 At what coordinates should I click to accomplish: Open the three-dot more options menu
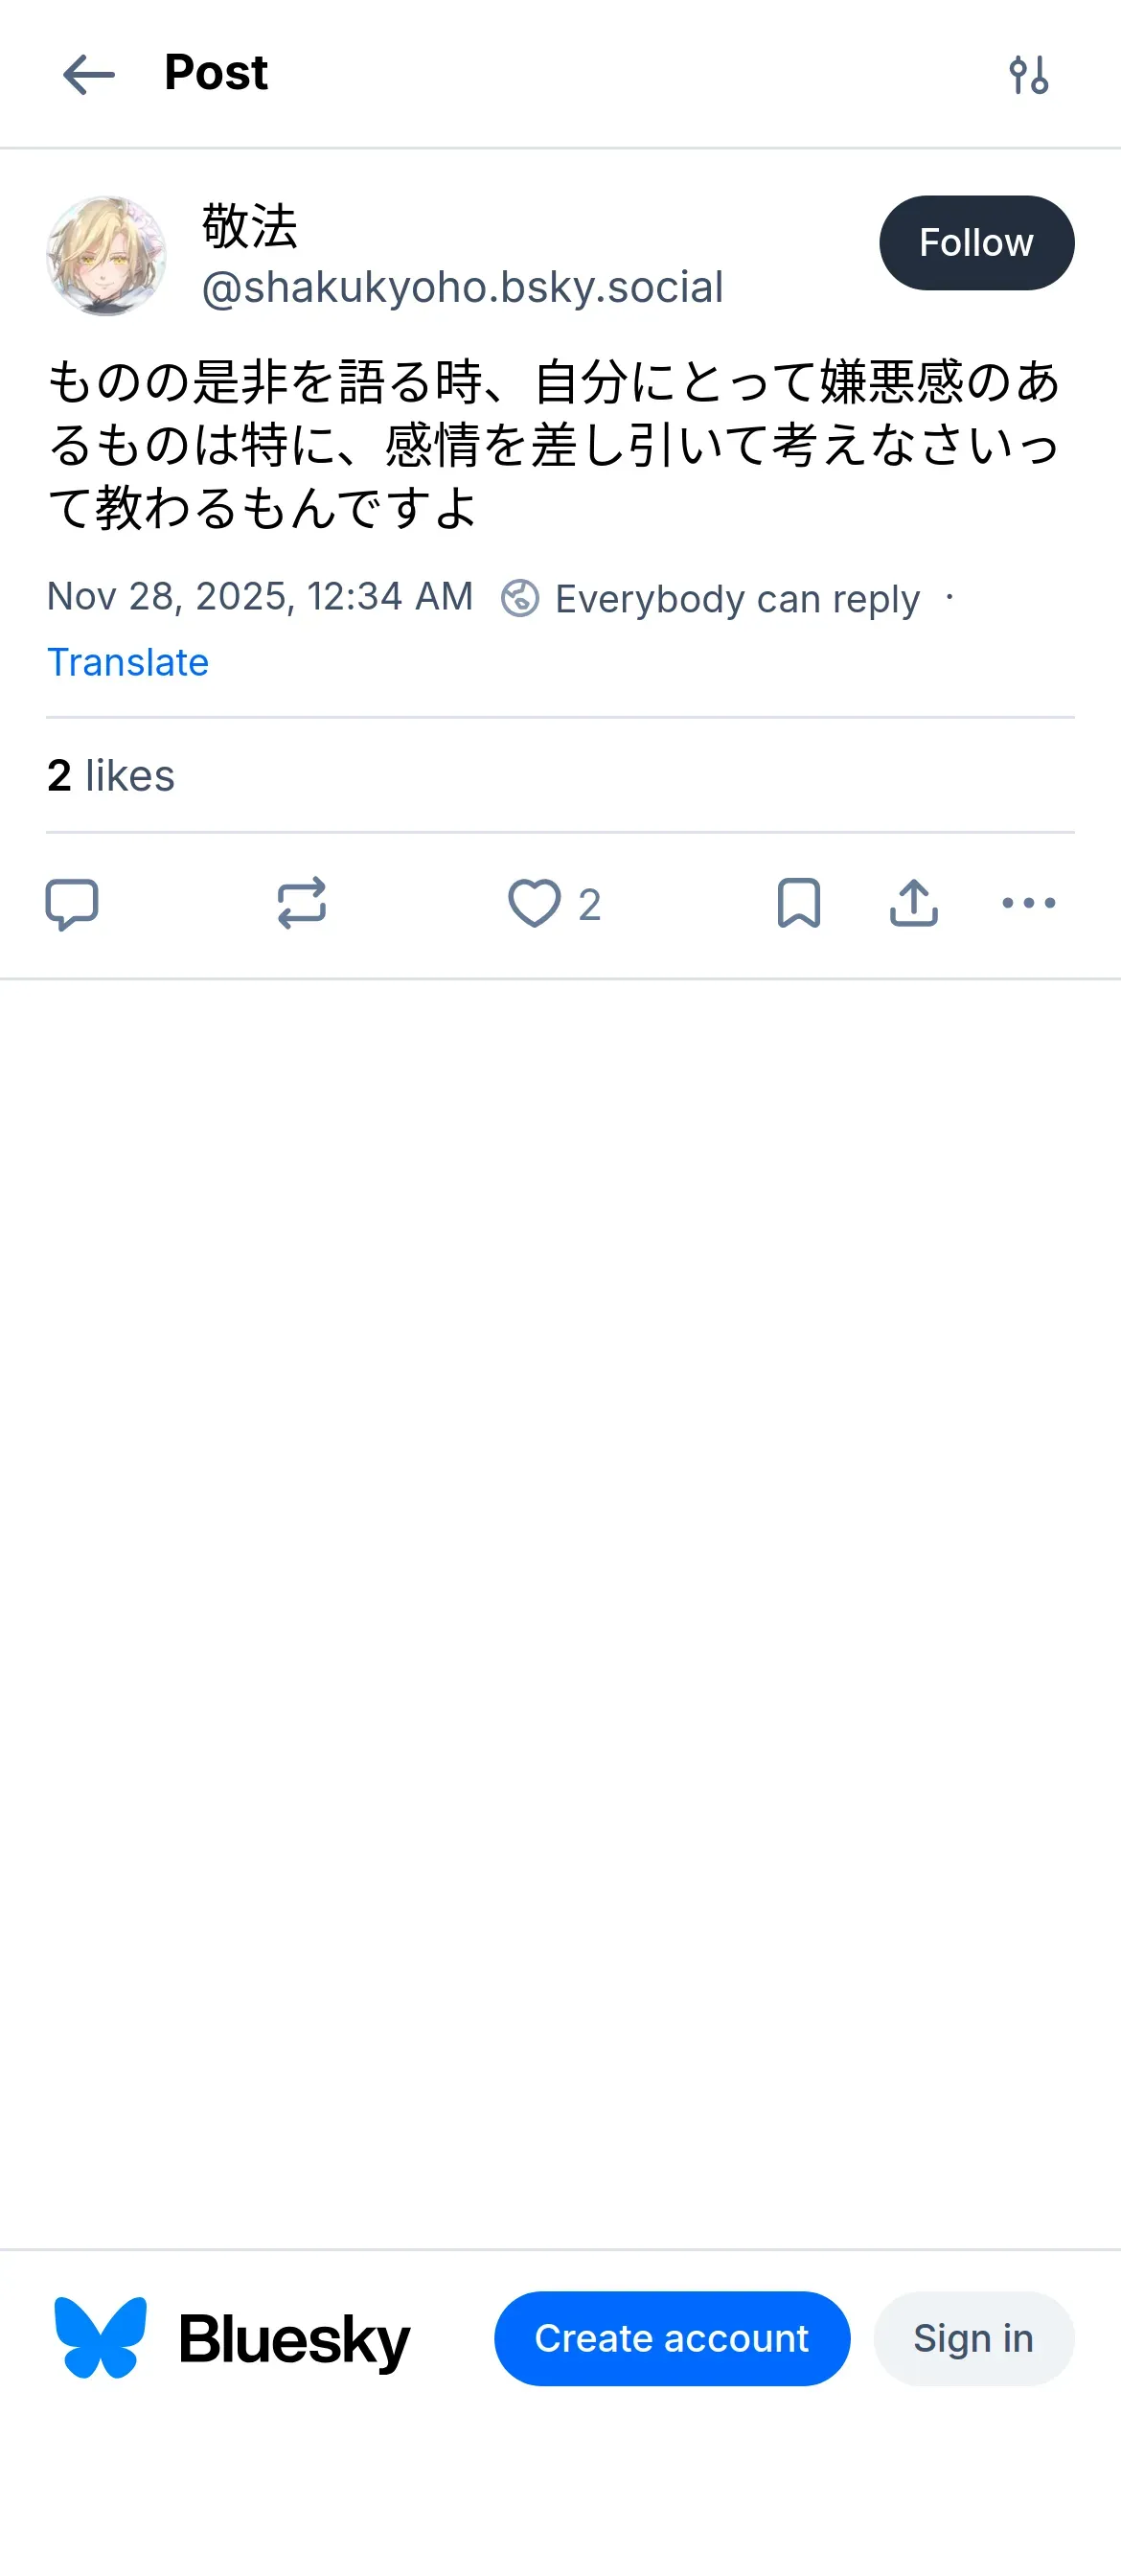[1028, 904]
